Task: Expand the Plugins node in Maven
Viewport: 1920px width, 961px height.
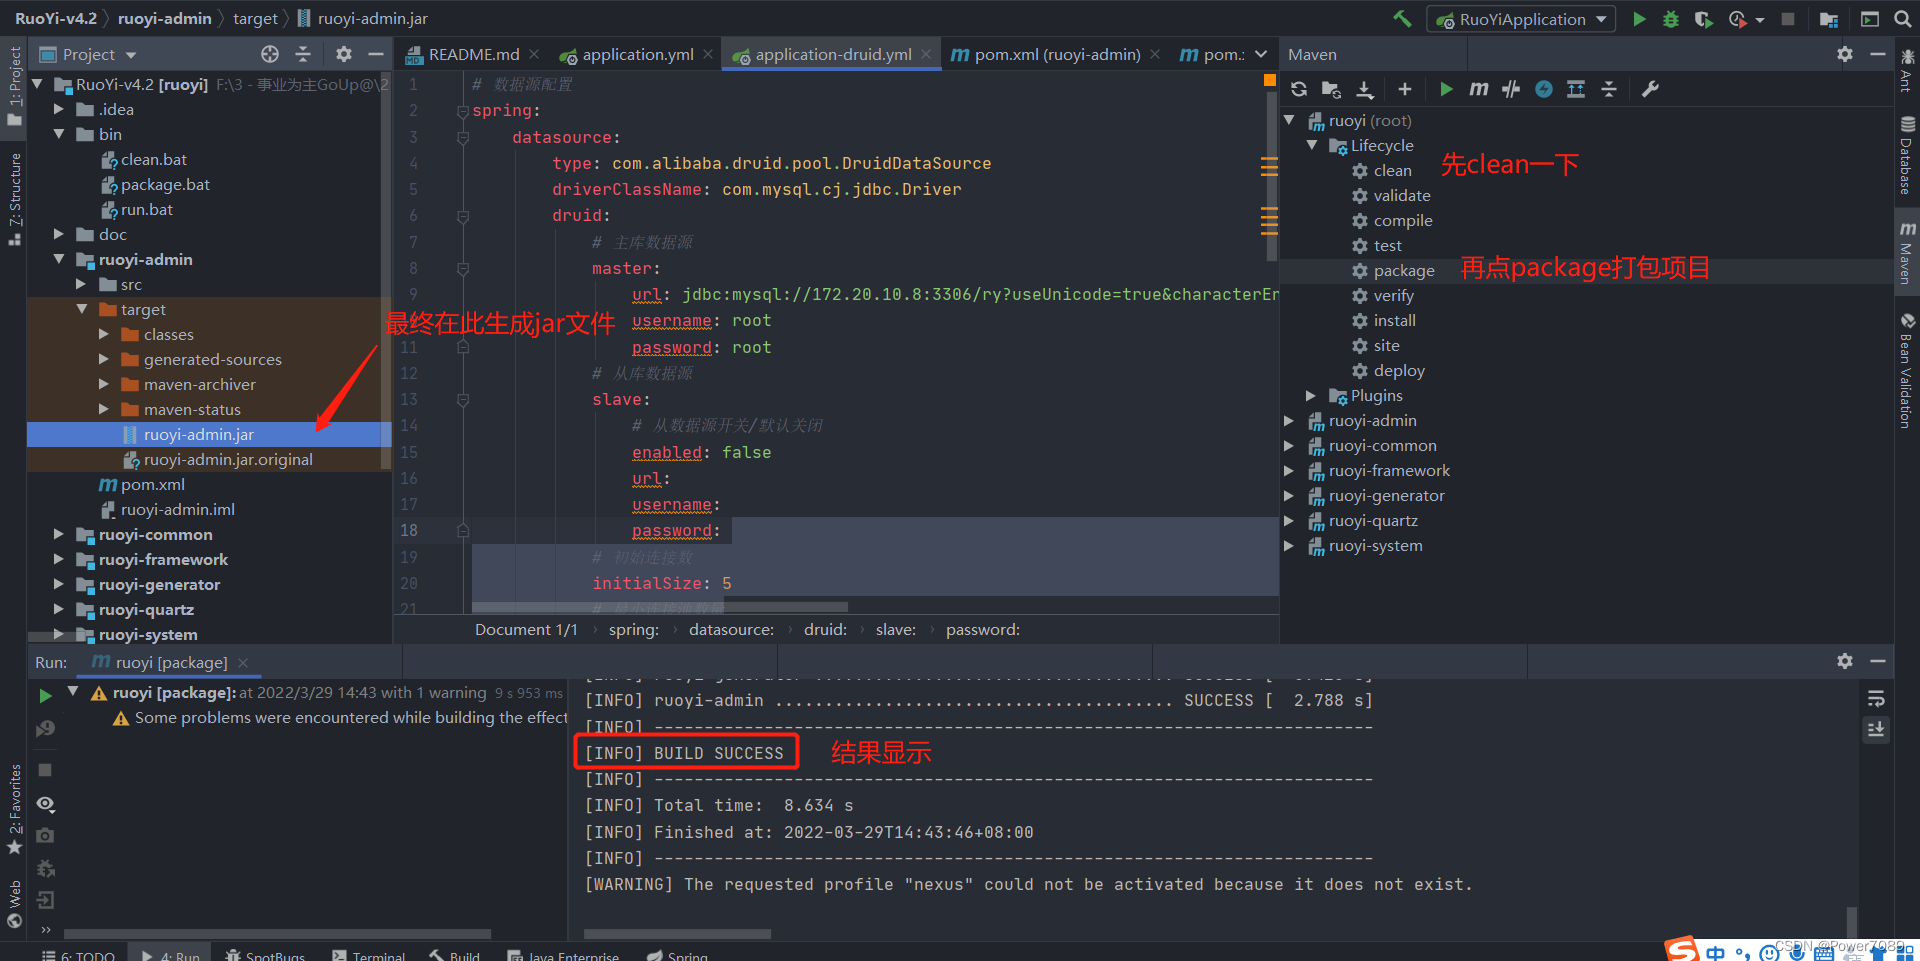Action: pos(1312,395)
